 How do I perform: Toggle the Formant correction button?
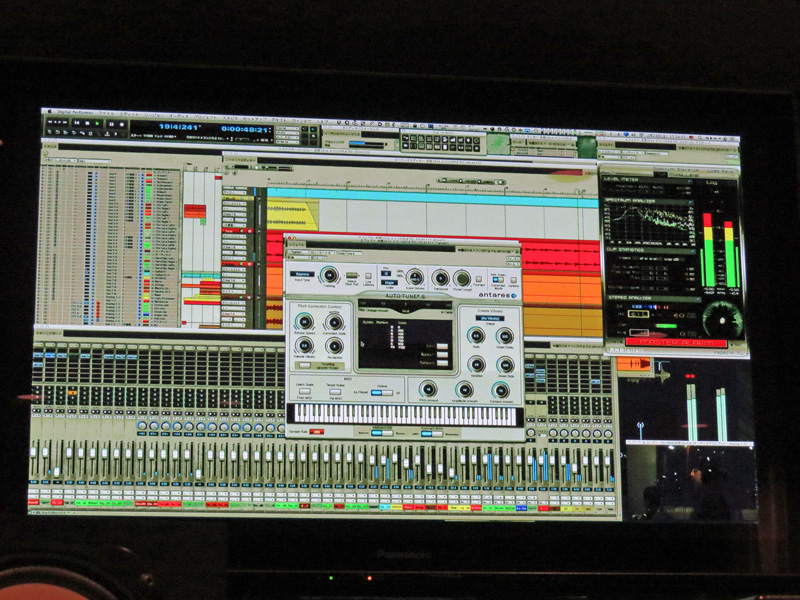click(479, 279)
